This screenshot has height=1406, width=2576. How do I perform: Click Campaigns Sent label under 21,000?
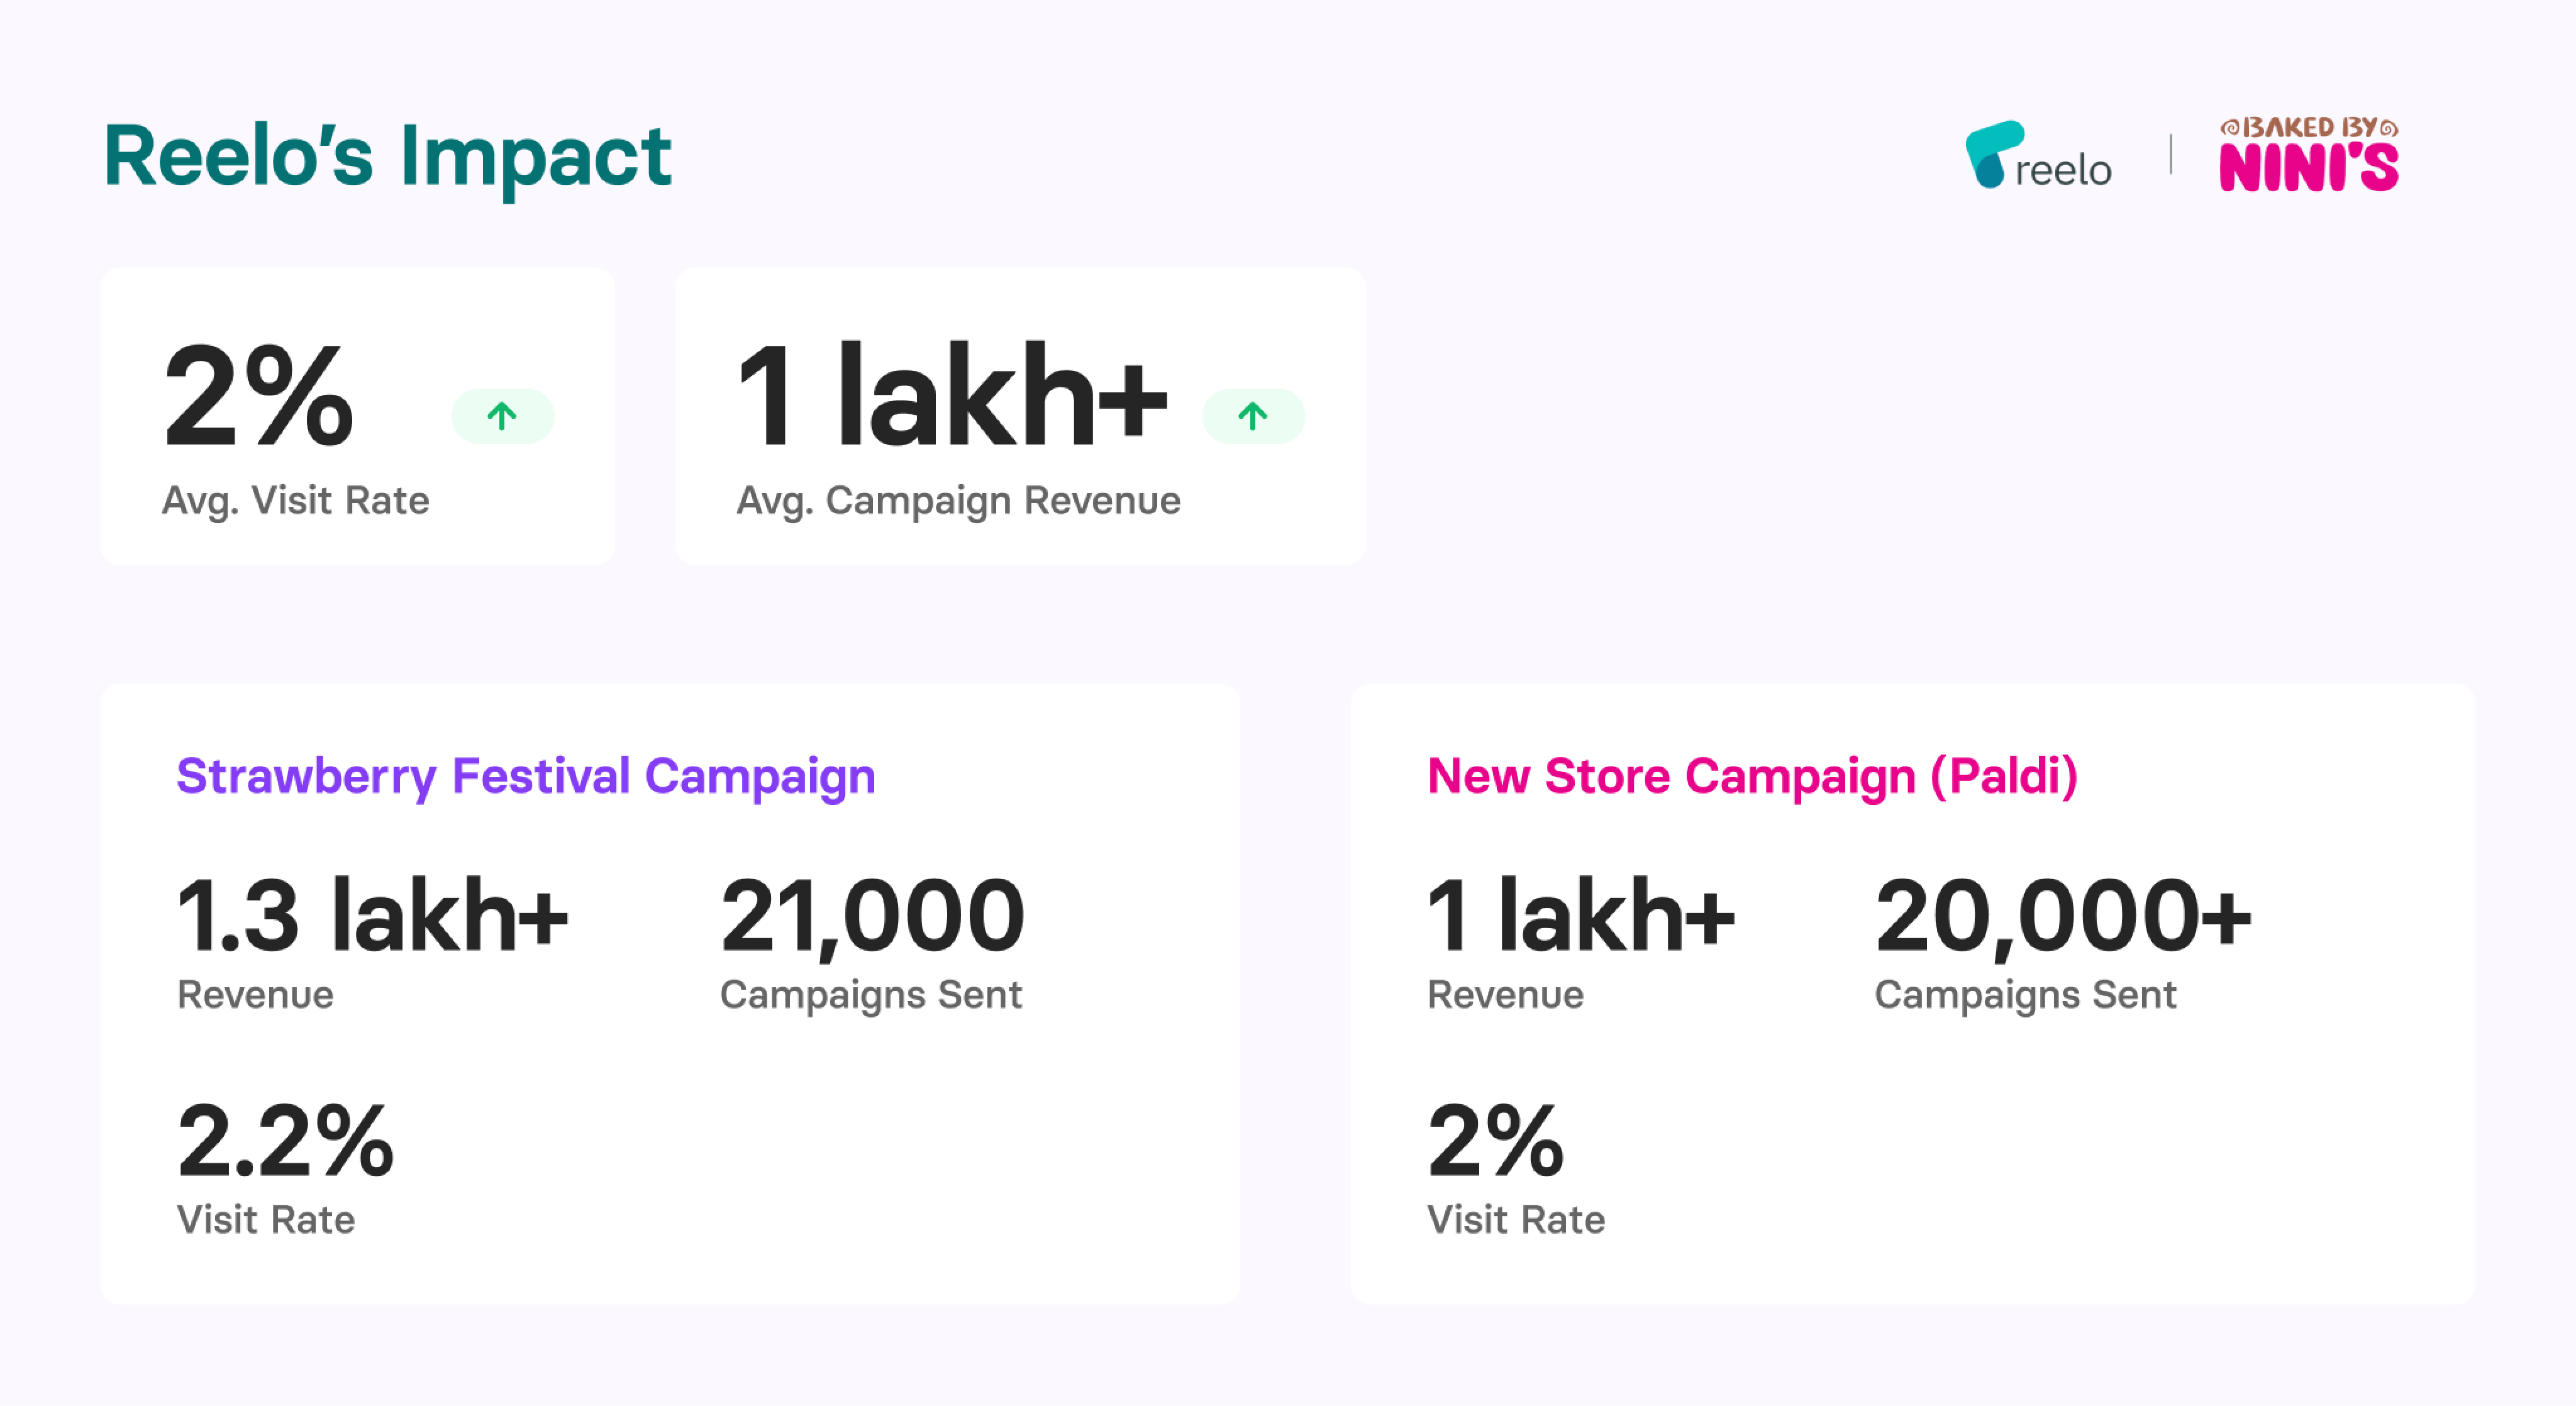click(x=871, y=995)
